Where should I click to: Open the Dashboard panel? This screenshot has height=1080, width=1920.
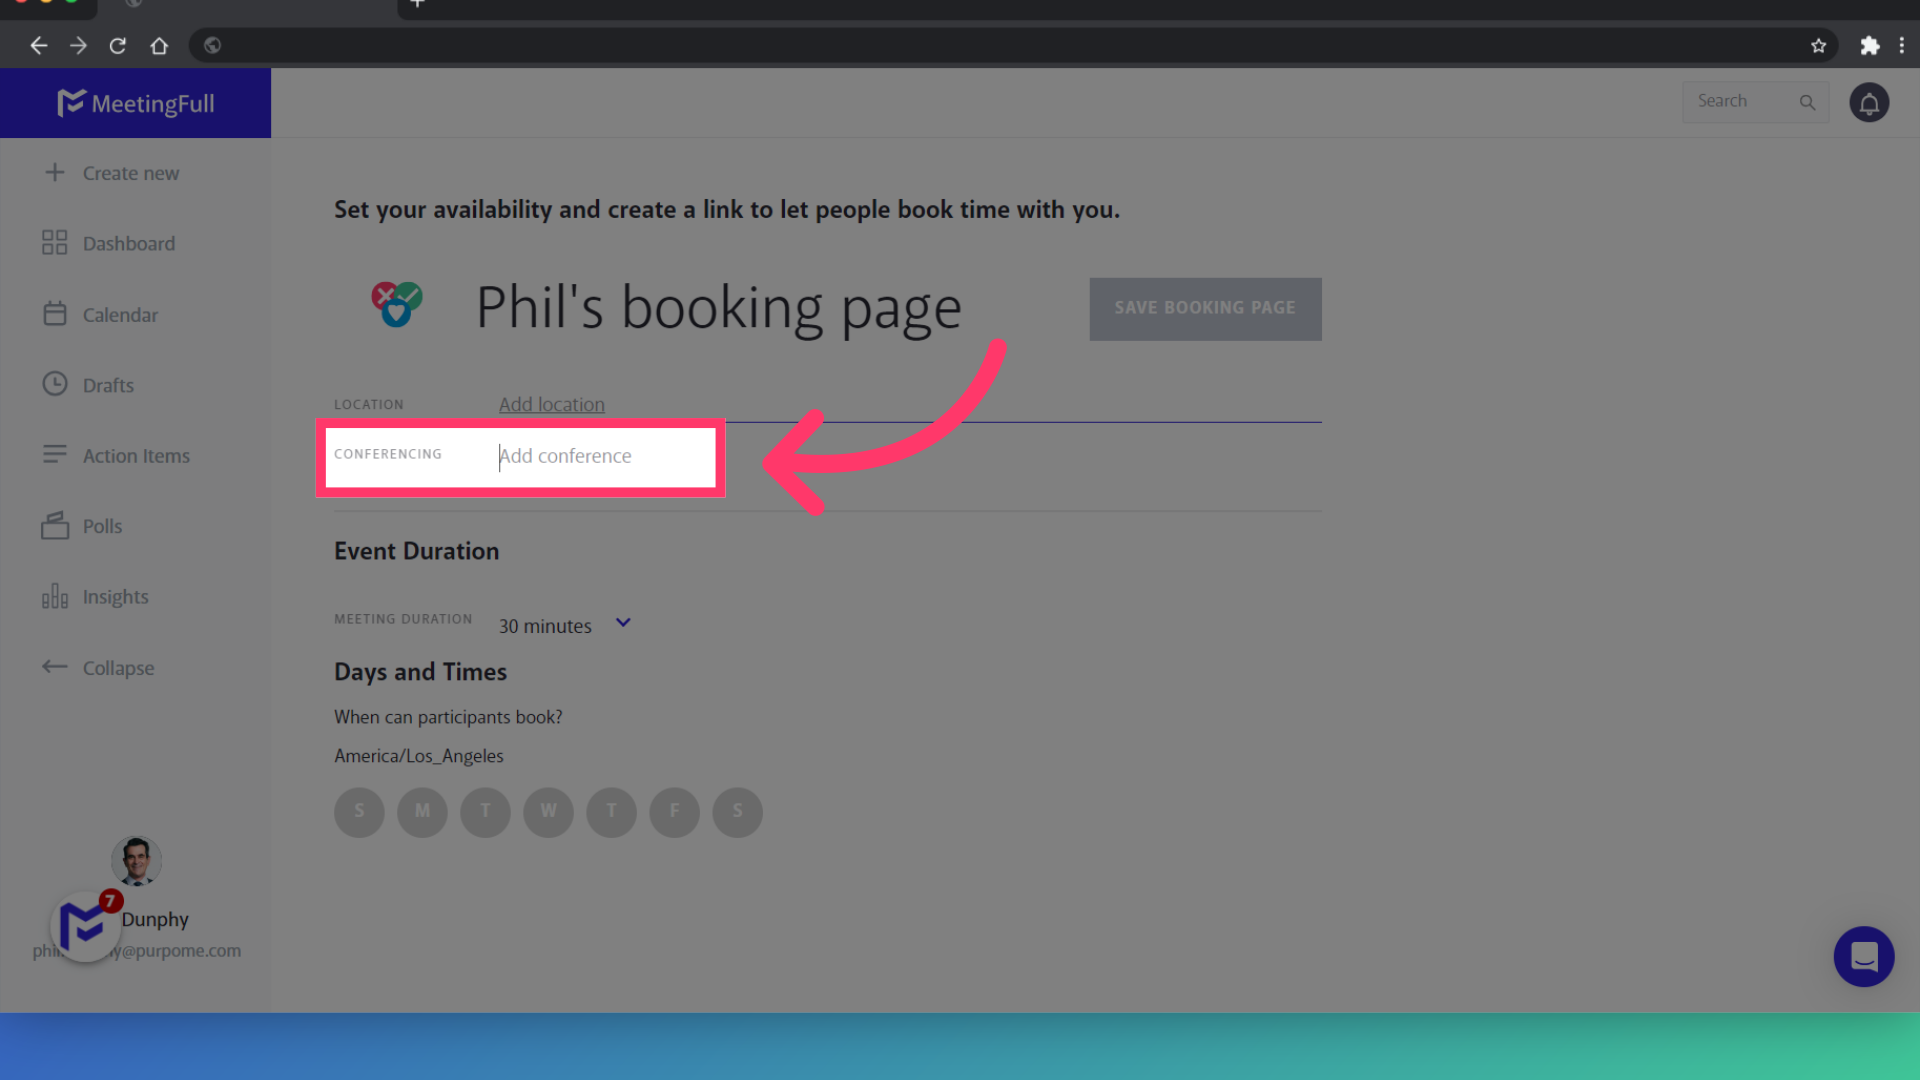(x=128, y=243)
